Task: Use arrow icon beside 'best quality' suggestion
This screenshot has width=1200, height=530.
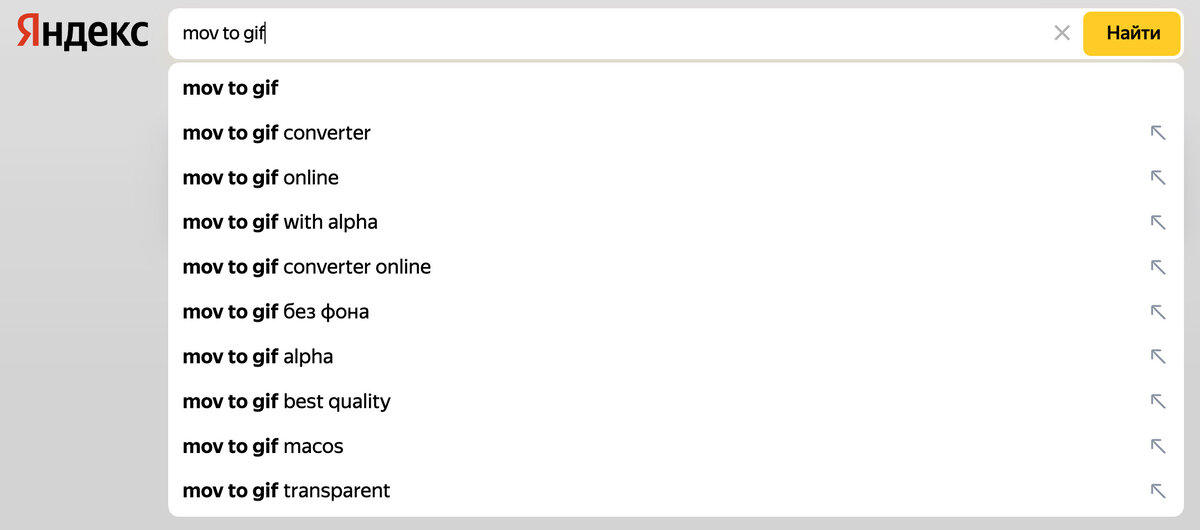Action: point(1158,401)
